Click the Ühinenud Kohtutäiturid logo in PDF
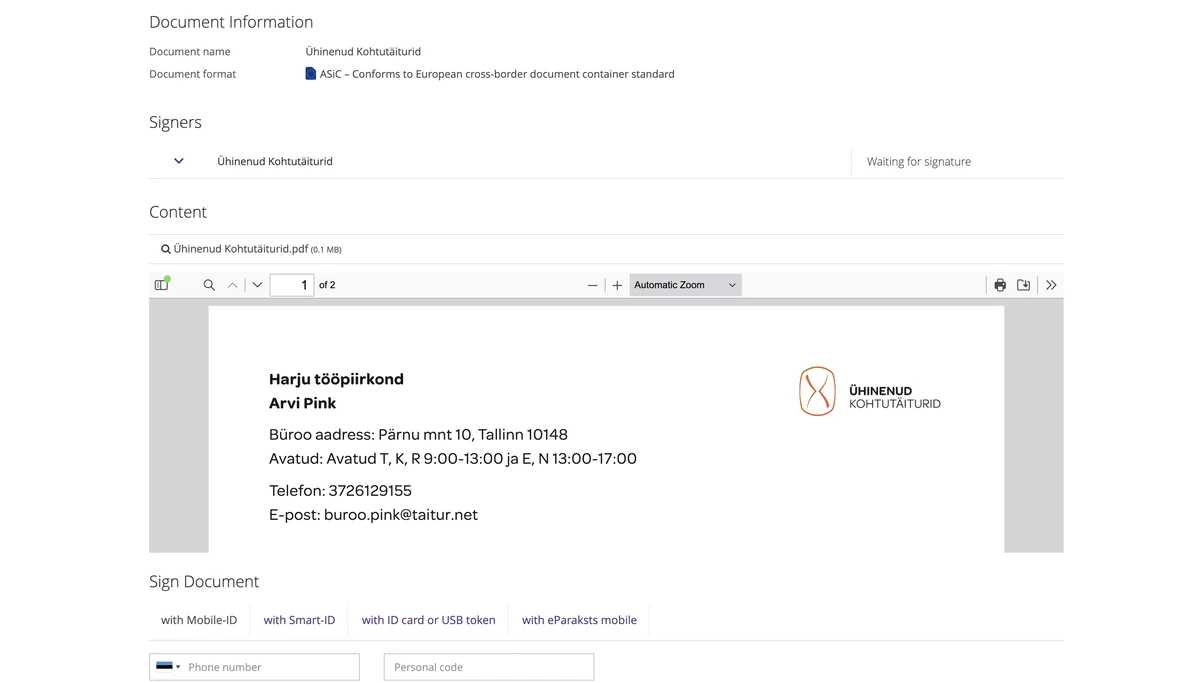 [x=869, y=391]
